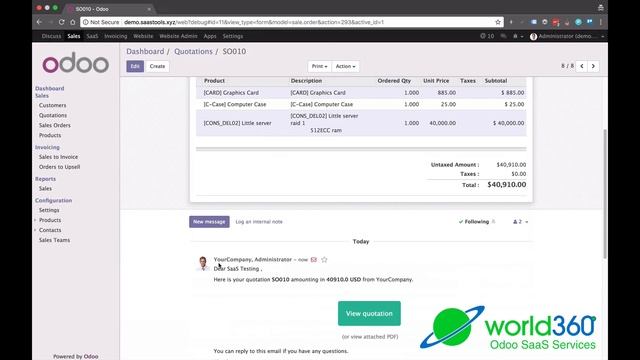Open Settings under Configuration
Screen dimensions: 640x360
(49, 210)
